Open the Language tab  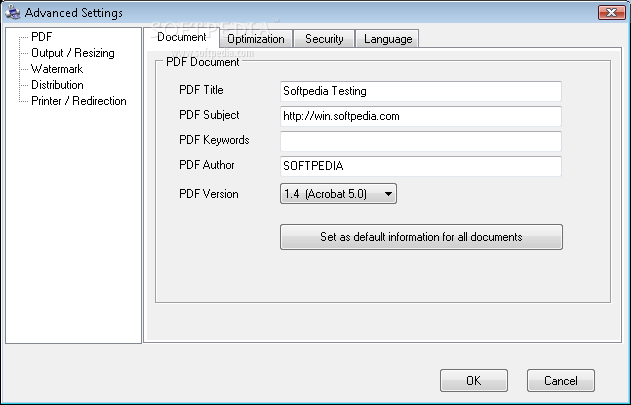tap(388, 39)
